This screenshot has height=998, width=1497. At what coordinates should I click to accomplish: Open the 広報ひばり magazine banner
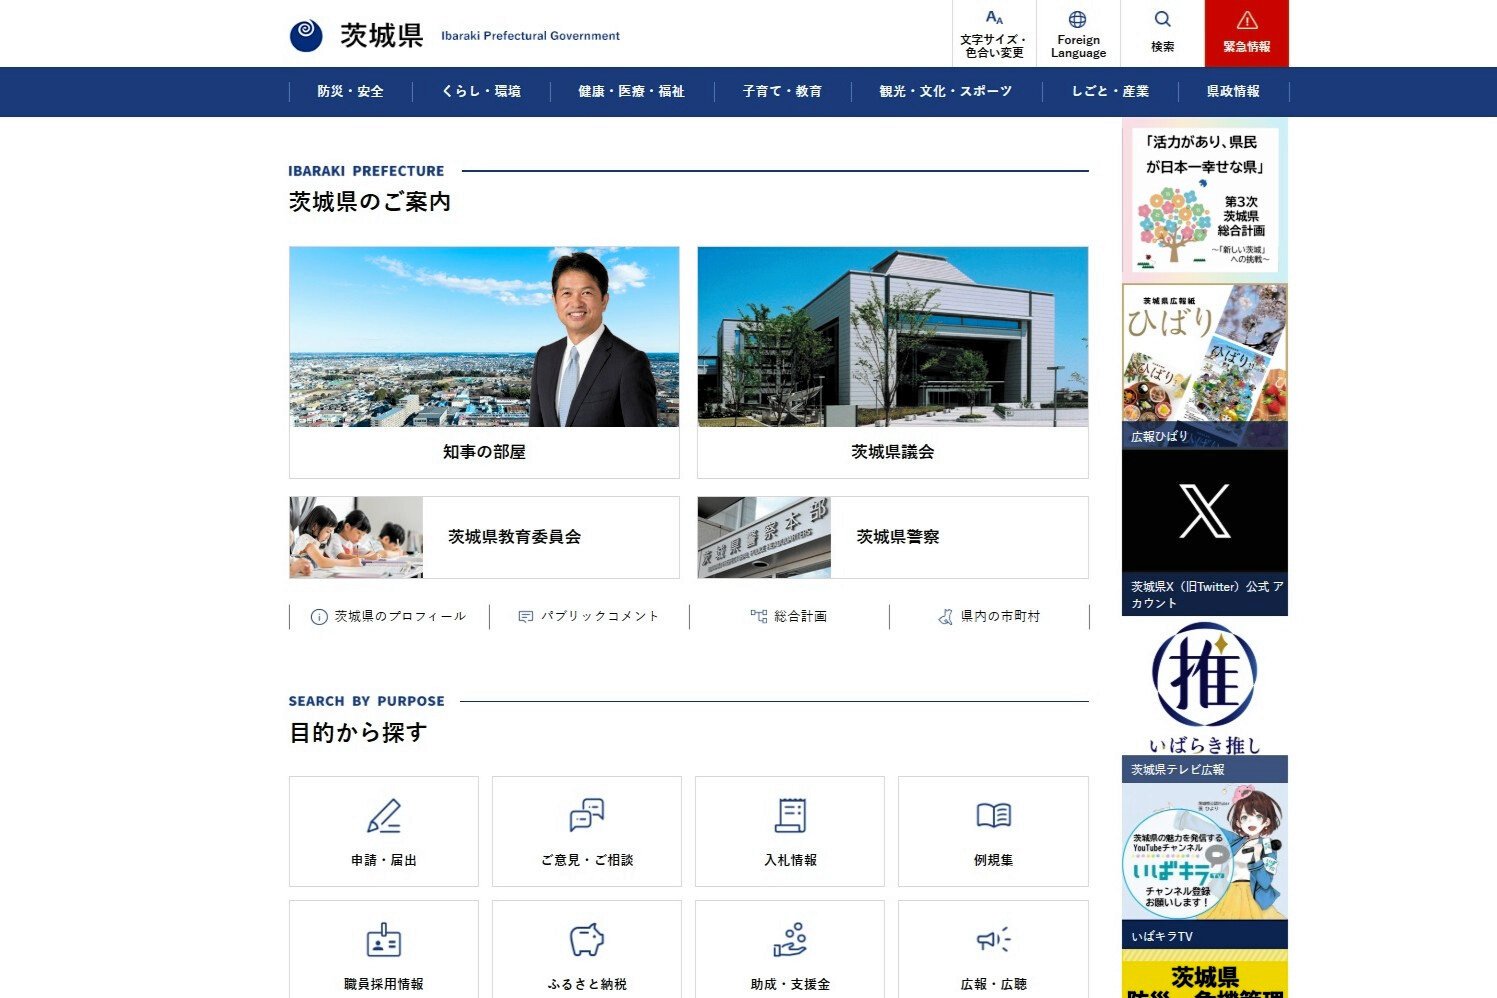tap(1205, 366)
